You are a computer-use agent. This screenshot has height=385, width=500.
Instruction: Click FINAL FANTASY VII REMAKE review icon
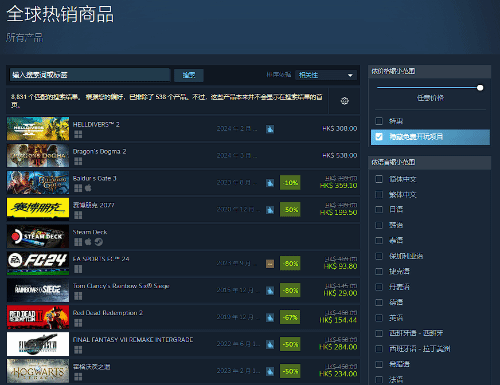click(x=270, y=344)
